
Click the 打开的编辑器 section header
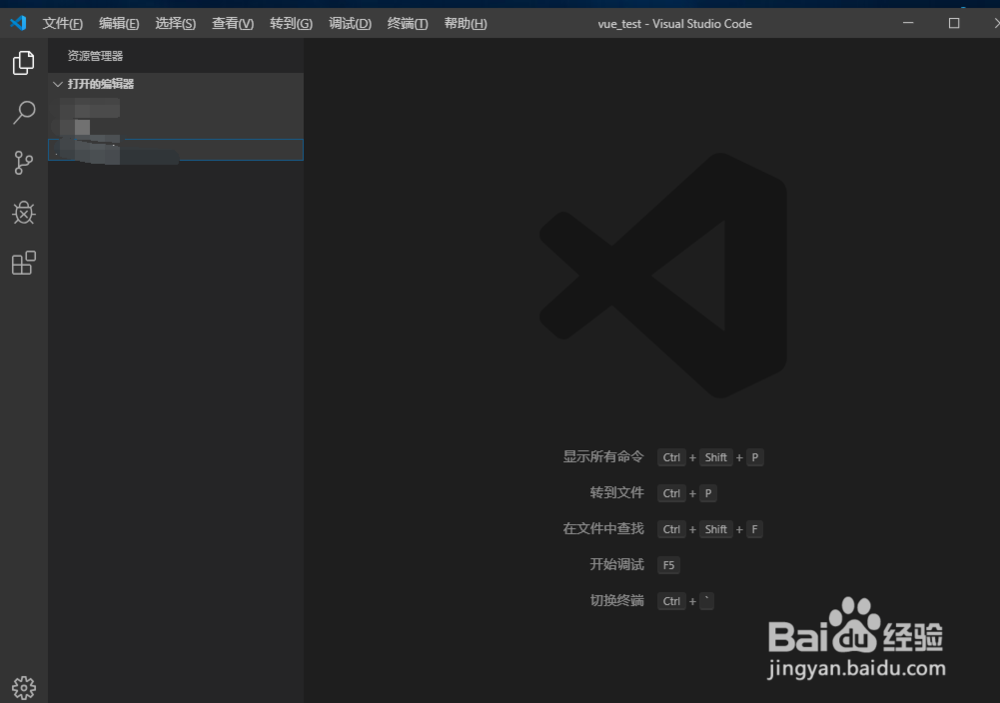pyautogui.click(x=176, y=84)
